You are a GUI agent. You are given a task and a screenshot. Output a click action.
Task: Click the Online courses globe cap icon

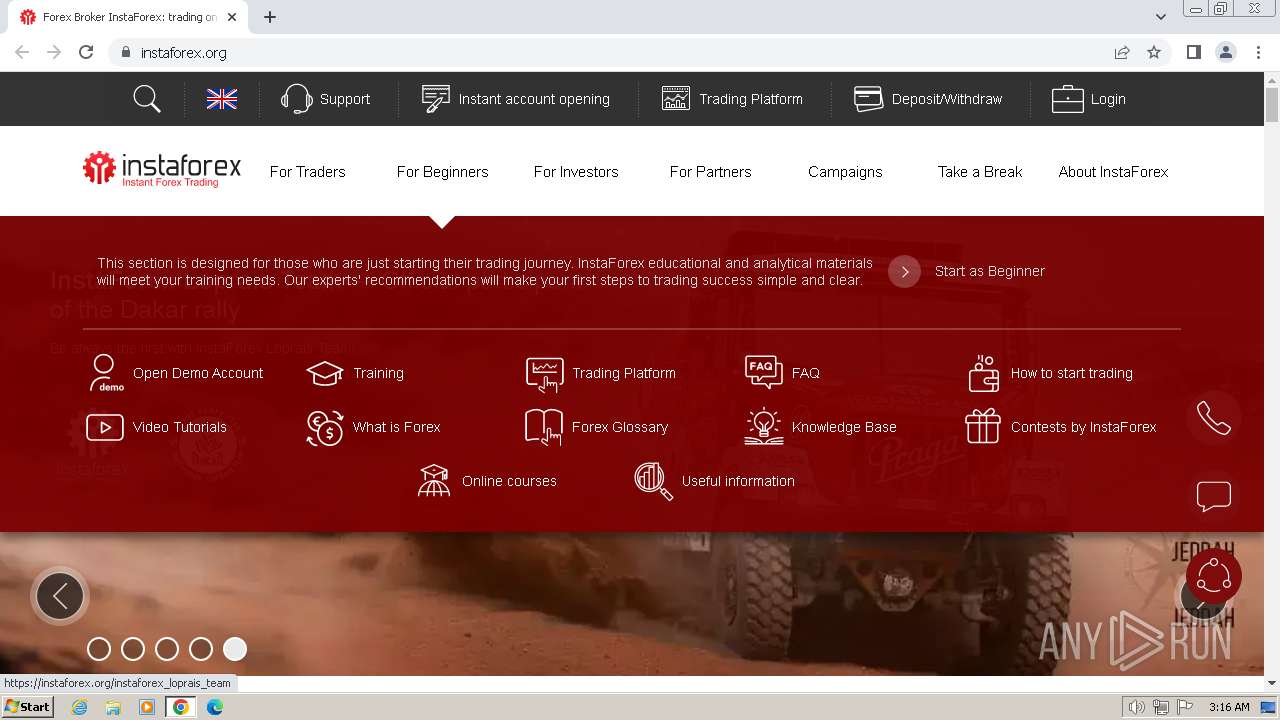[434, 481]
